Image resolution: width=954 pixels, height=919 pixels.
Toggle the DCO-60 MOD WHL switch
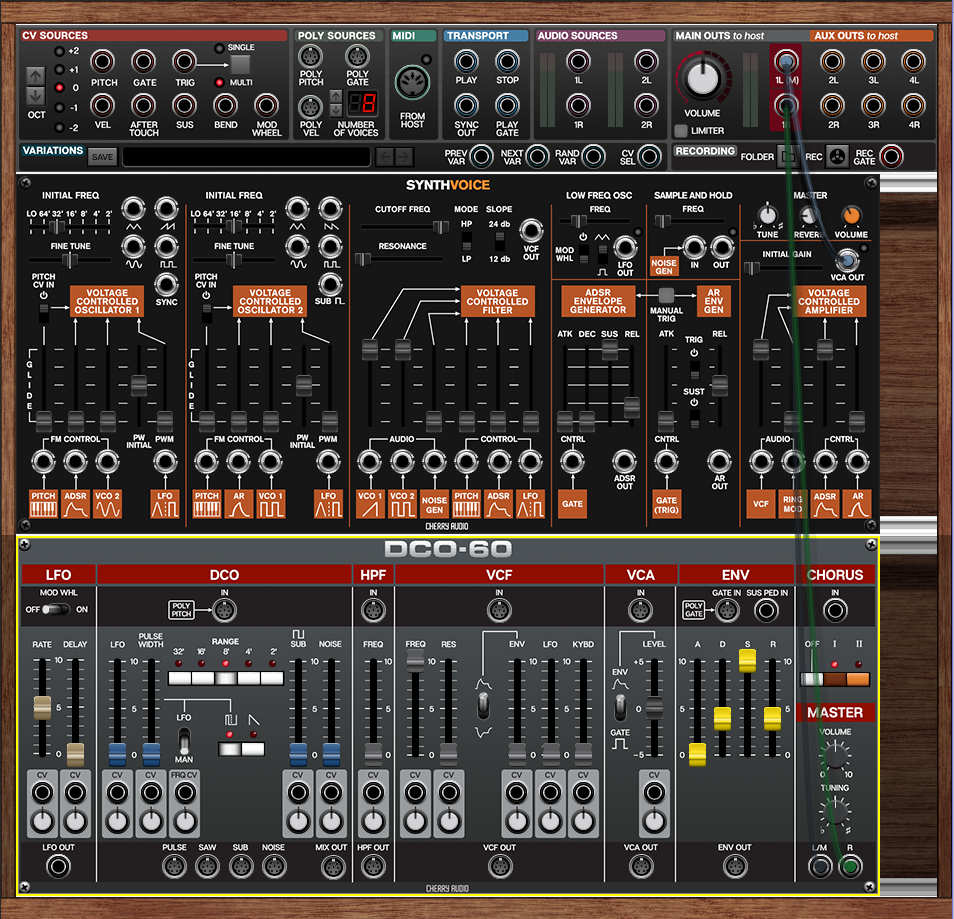coord(56,609)
